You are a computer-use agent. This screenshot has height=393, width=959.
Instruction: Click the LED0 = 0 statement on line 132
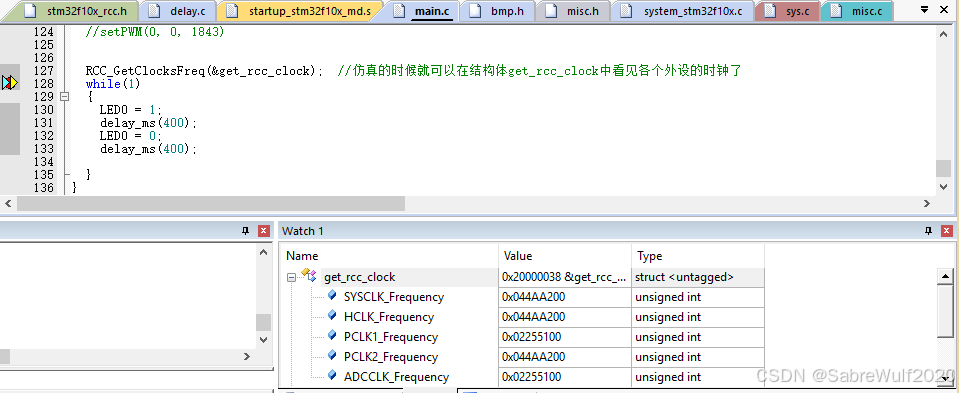tap(131, 135)
